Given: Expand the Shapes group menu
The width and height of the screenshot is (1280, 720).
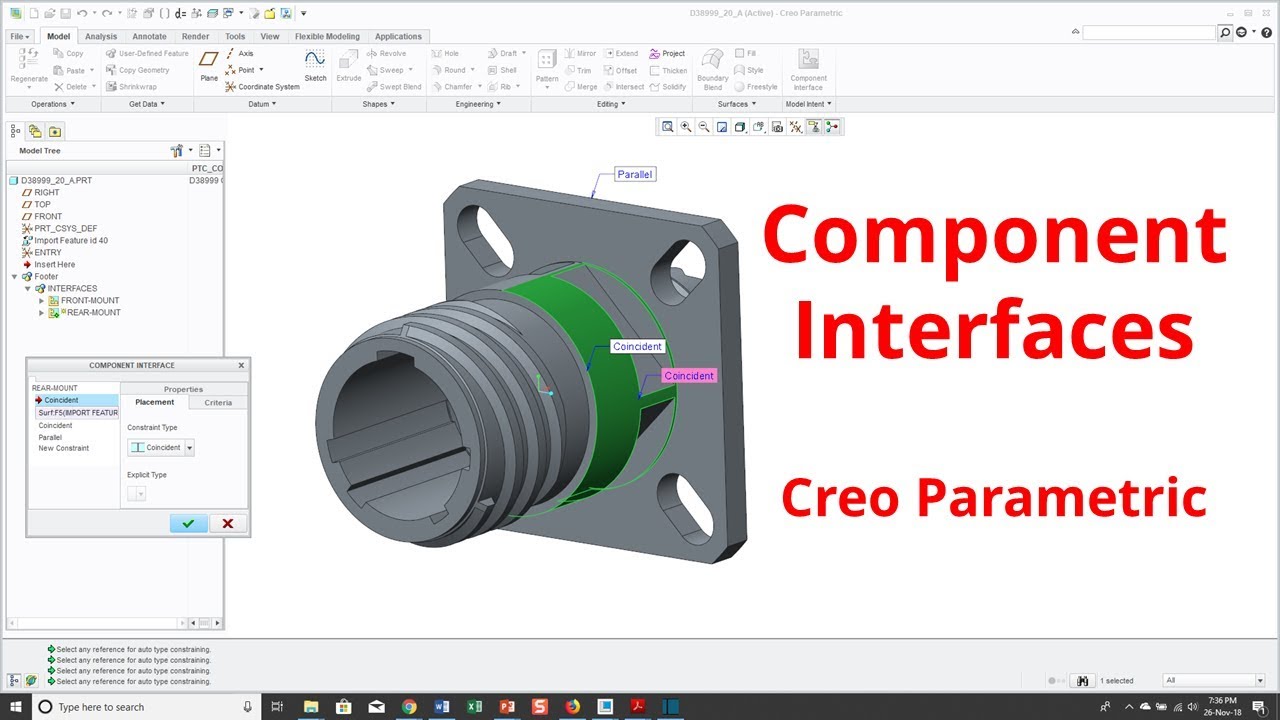Looking at the screenshot, I should (378, 104).
